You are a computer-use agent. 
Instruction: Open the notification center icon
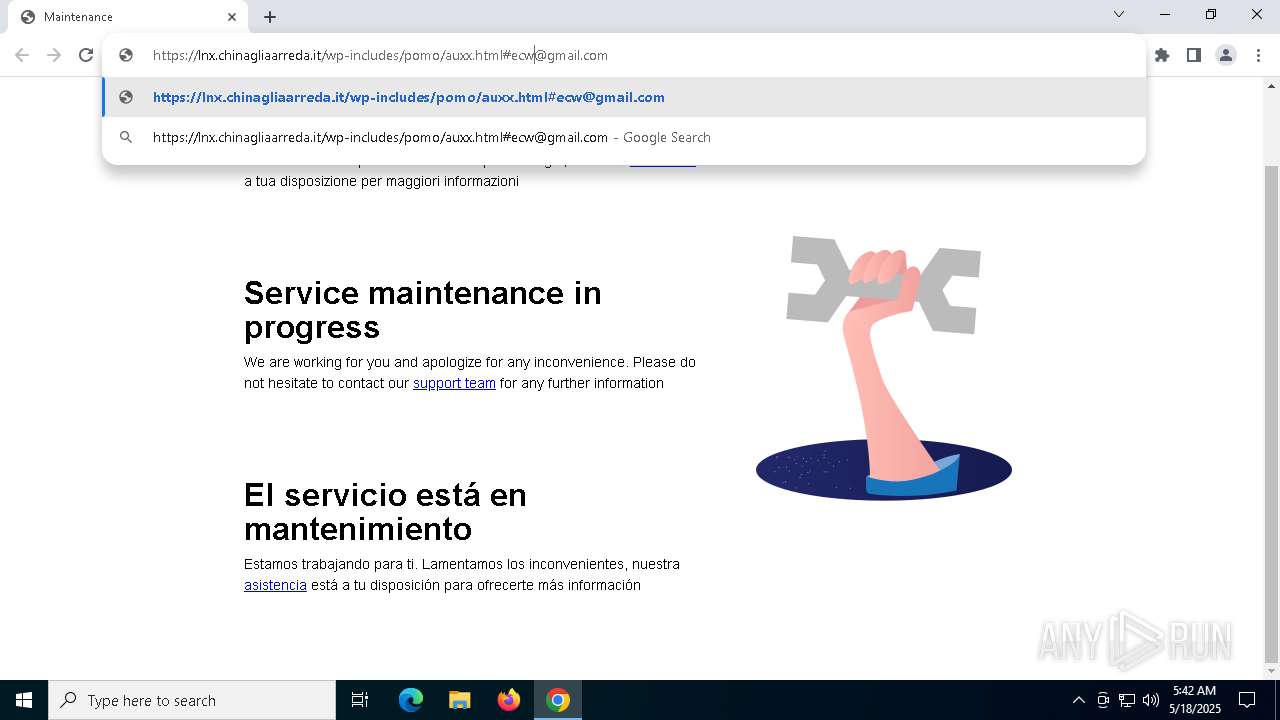click(x=1247, y=700)
